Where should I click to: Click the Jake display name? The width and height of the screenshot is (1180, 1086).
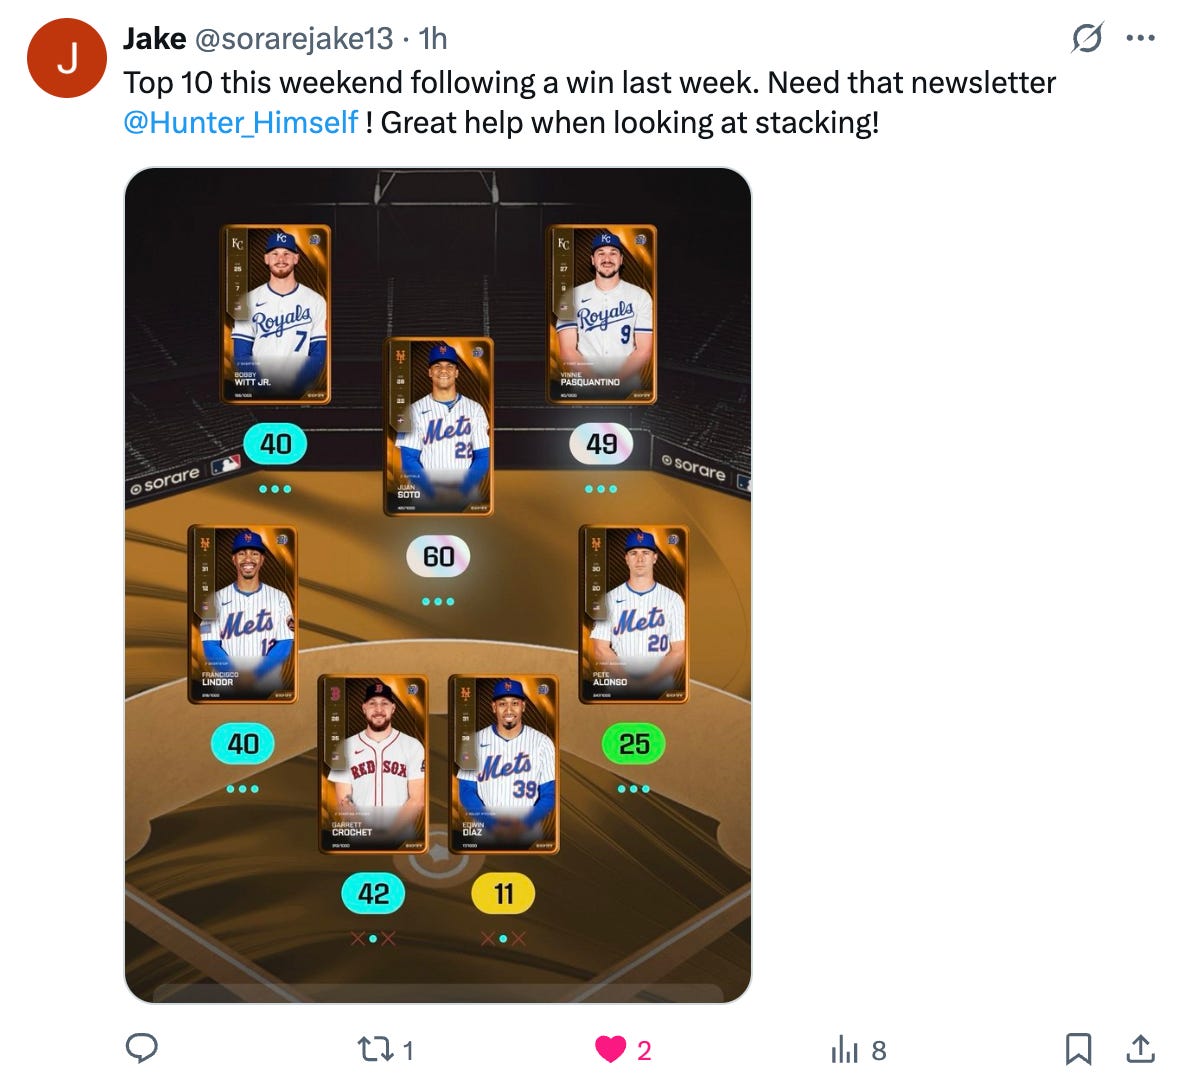click(x=154, y=38)
